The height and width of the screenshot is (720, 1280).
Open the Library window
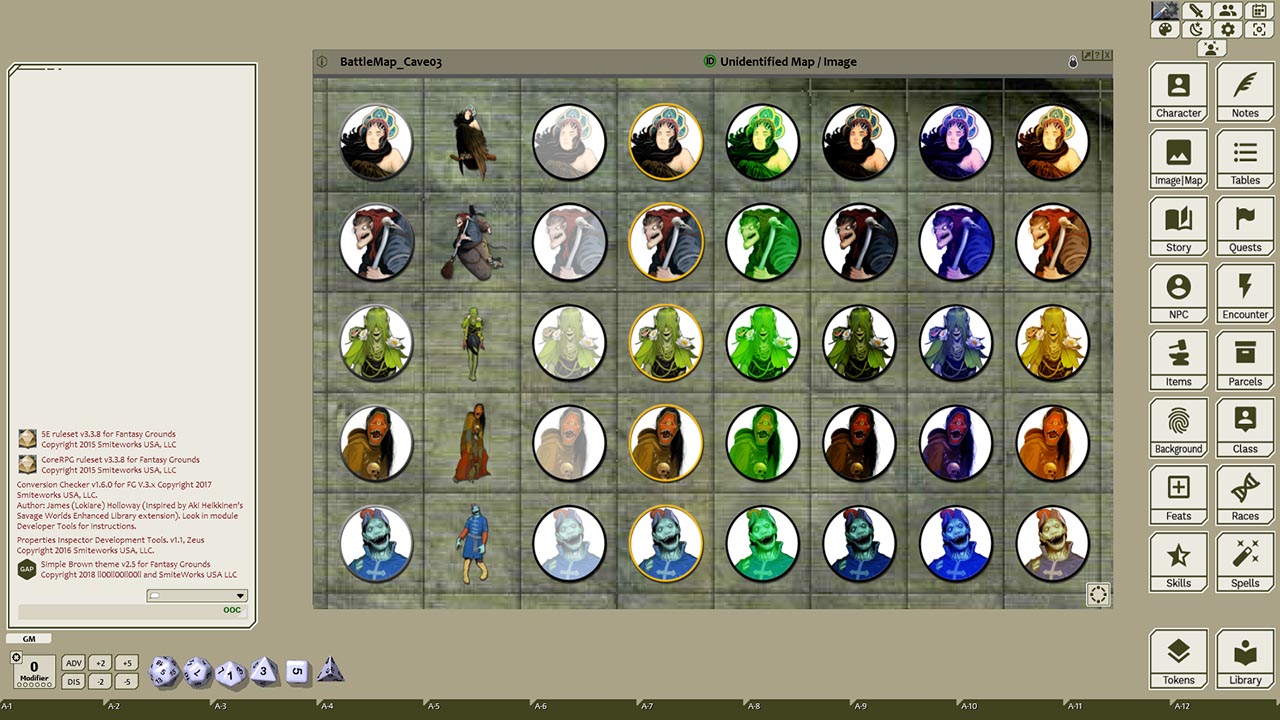click(1244, 657)
